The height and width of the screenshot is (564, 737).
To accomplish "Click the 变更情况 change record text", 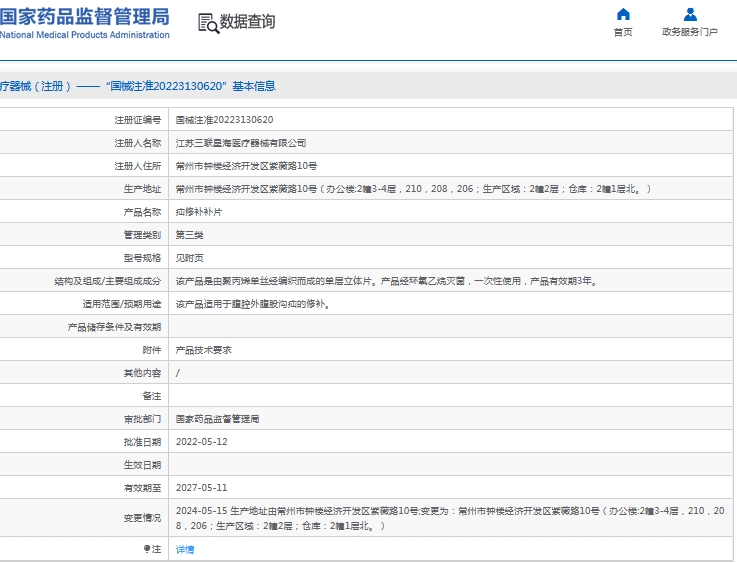I will pos(450,518).
